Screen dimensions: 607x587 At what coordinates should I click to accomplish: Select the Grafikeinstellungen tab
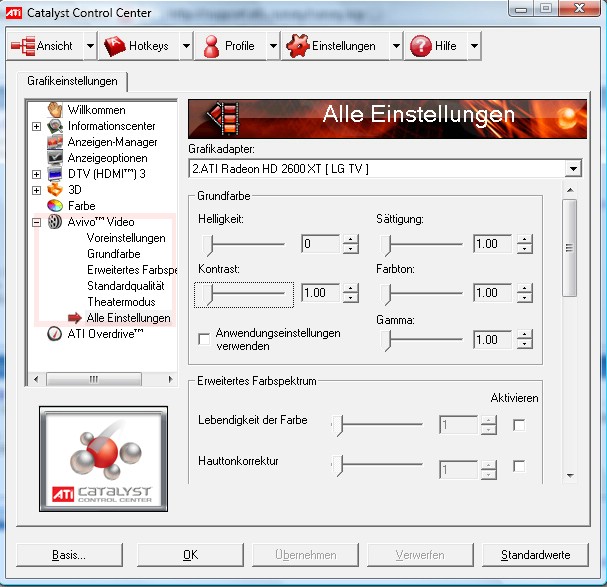coord(72,81)
